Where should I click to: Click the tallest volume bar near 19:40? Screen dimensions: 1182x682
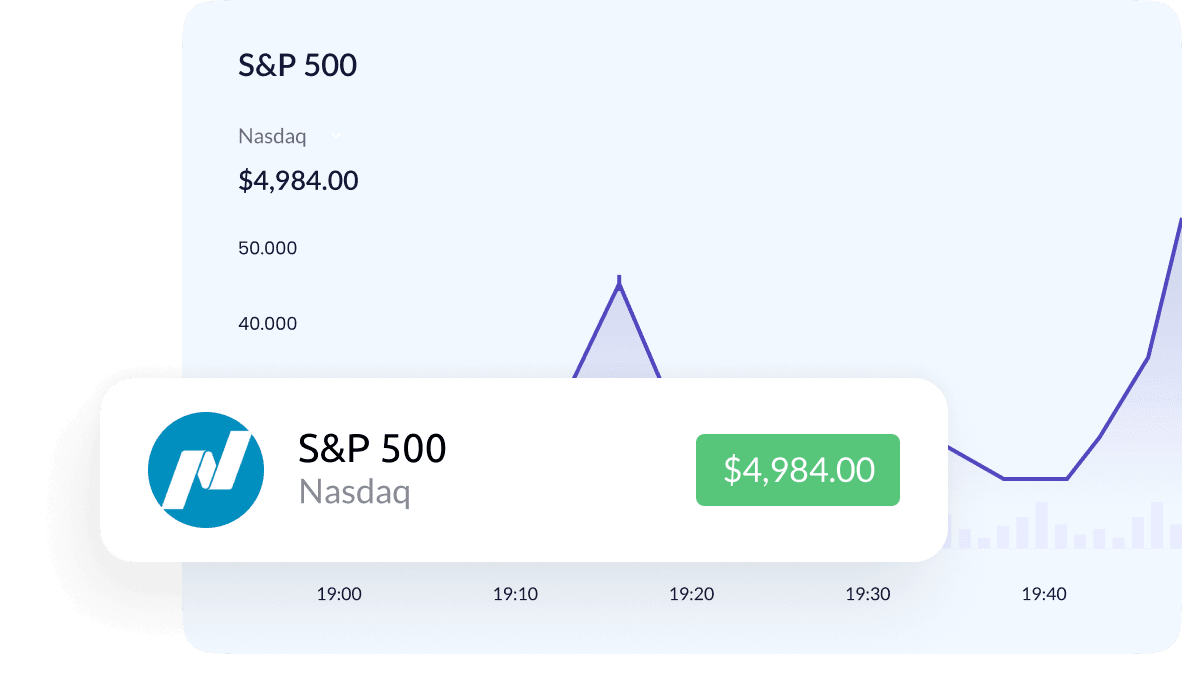(1041, 526)
